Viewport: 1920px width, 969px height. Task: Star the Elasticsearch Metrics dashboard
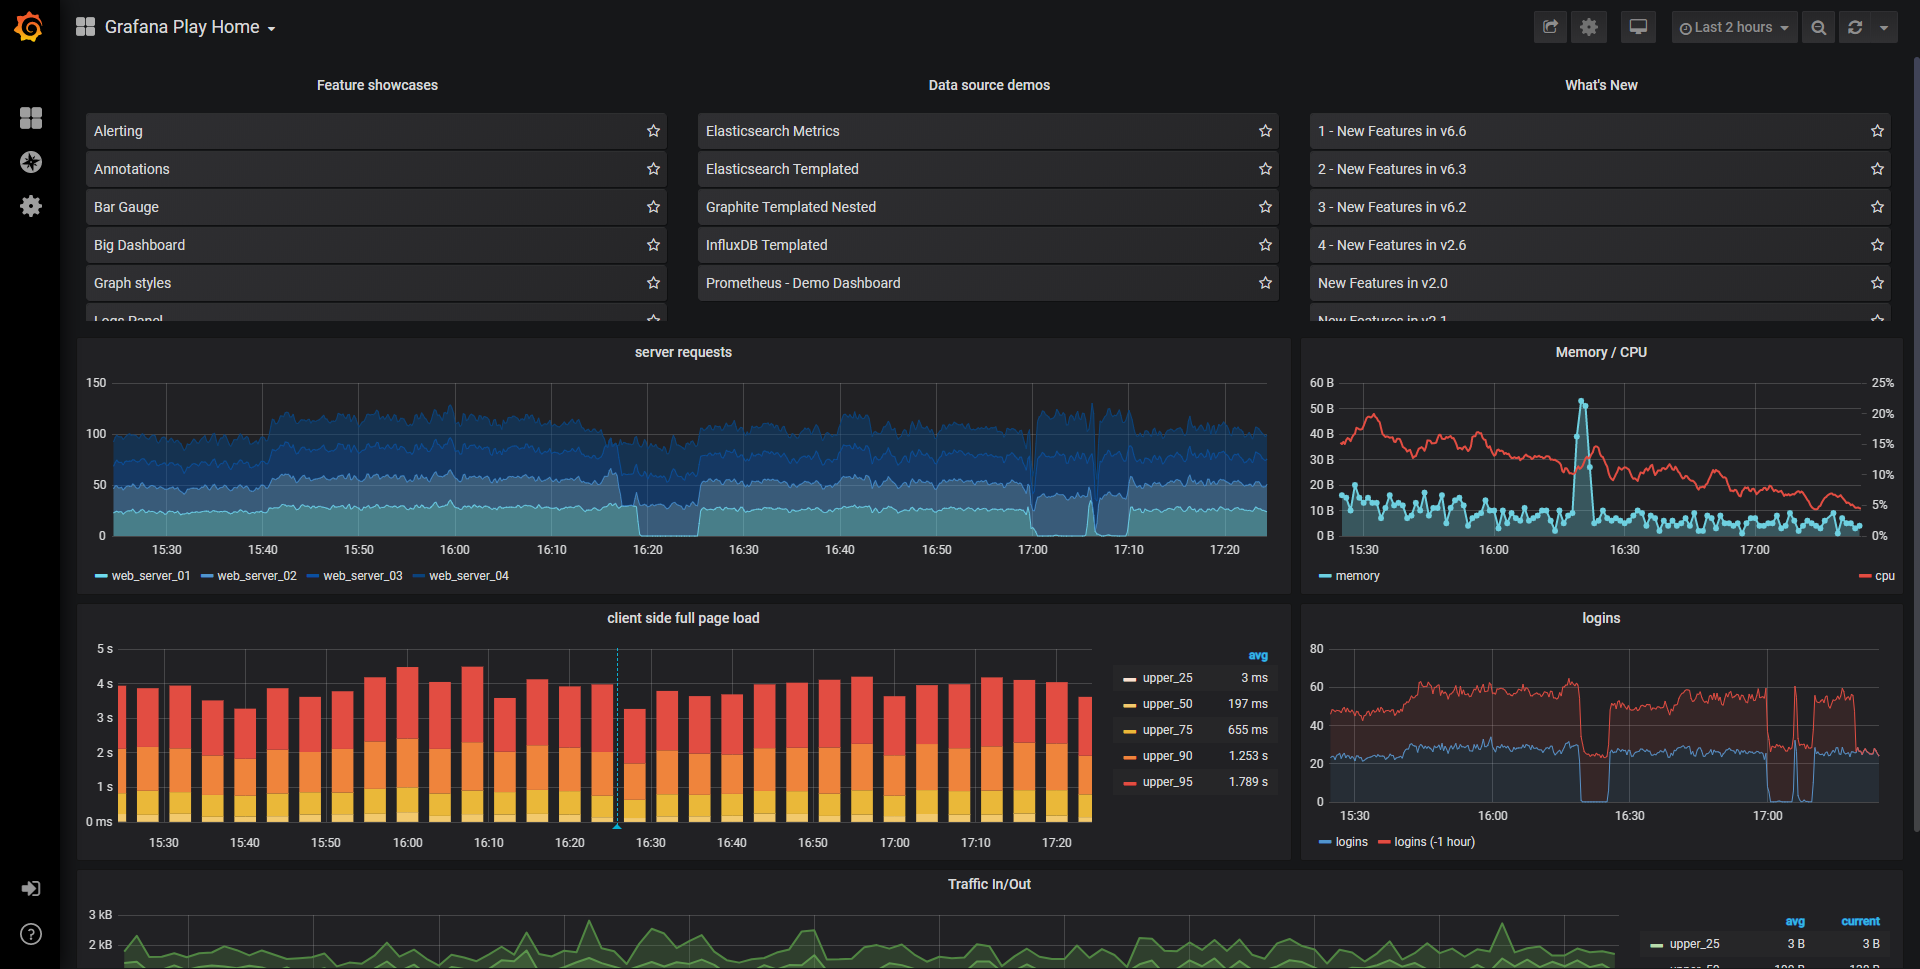tap(1265, 131)
